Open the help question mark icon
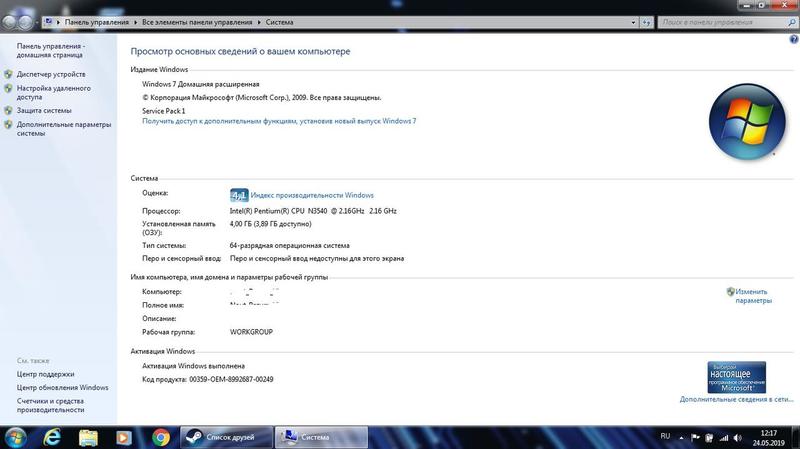 [793, 39]
